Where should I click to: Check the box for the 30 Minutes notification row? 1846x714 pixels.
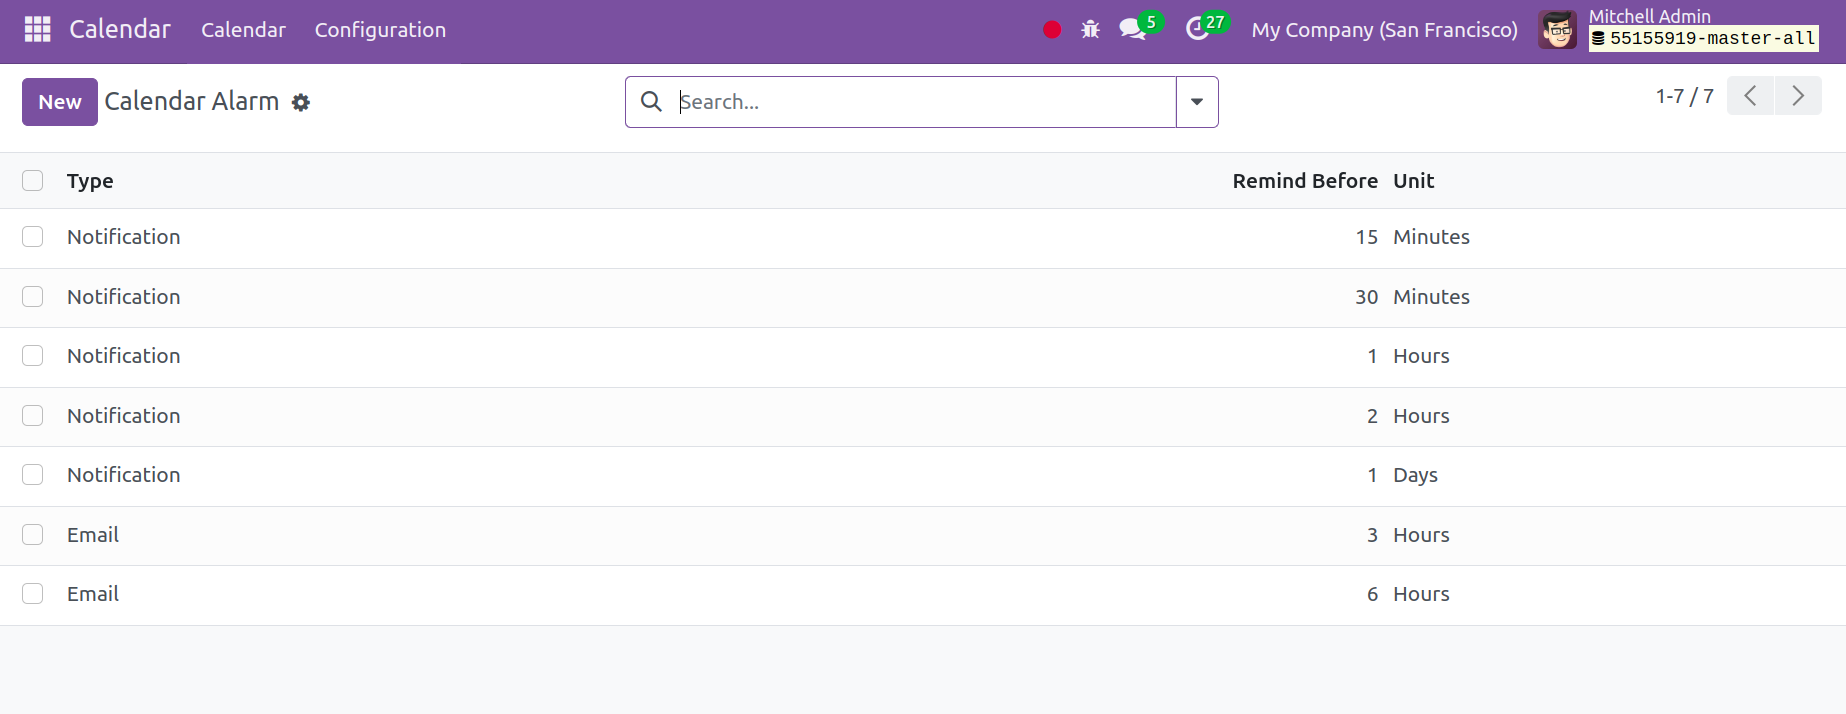[33, 297]
